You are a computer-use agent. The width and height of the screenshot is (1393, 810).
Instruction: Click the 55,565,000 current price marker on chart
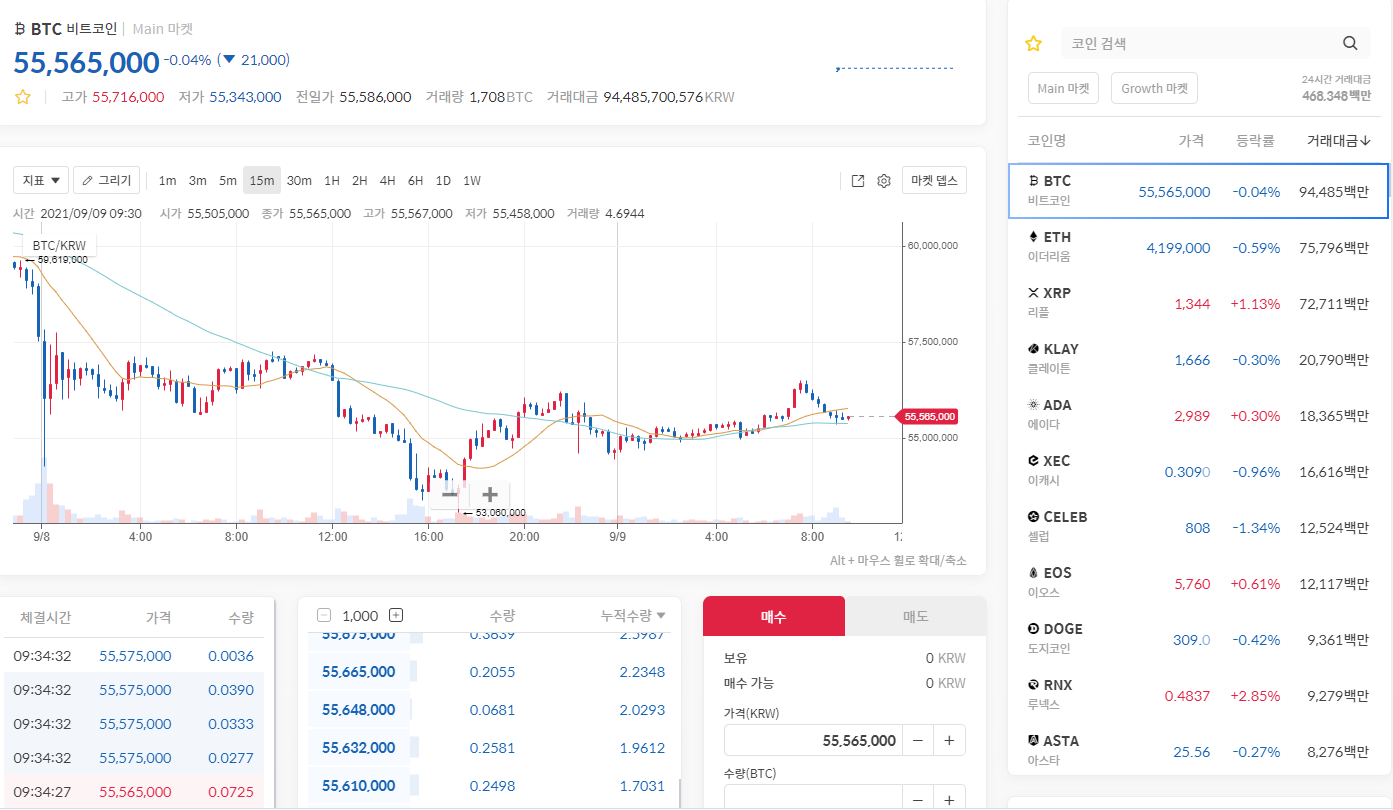(x=929, y=416)
